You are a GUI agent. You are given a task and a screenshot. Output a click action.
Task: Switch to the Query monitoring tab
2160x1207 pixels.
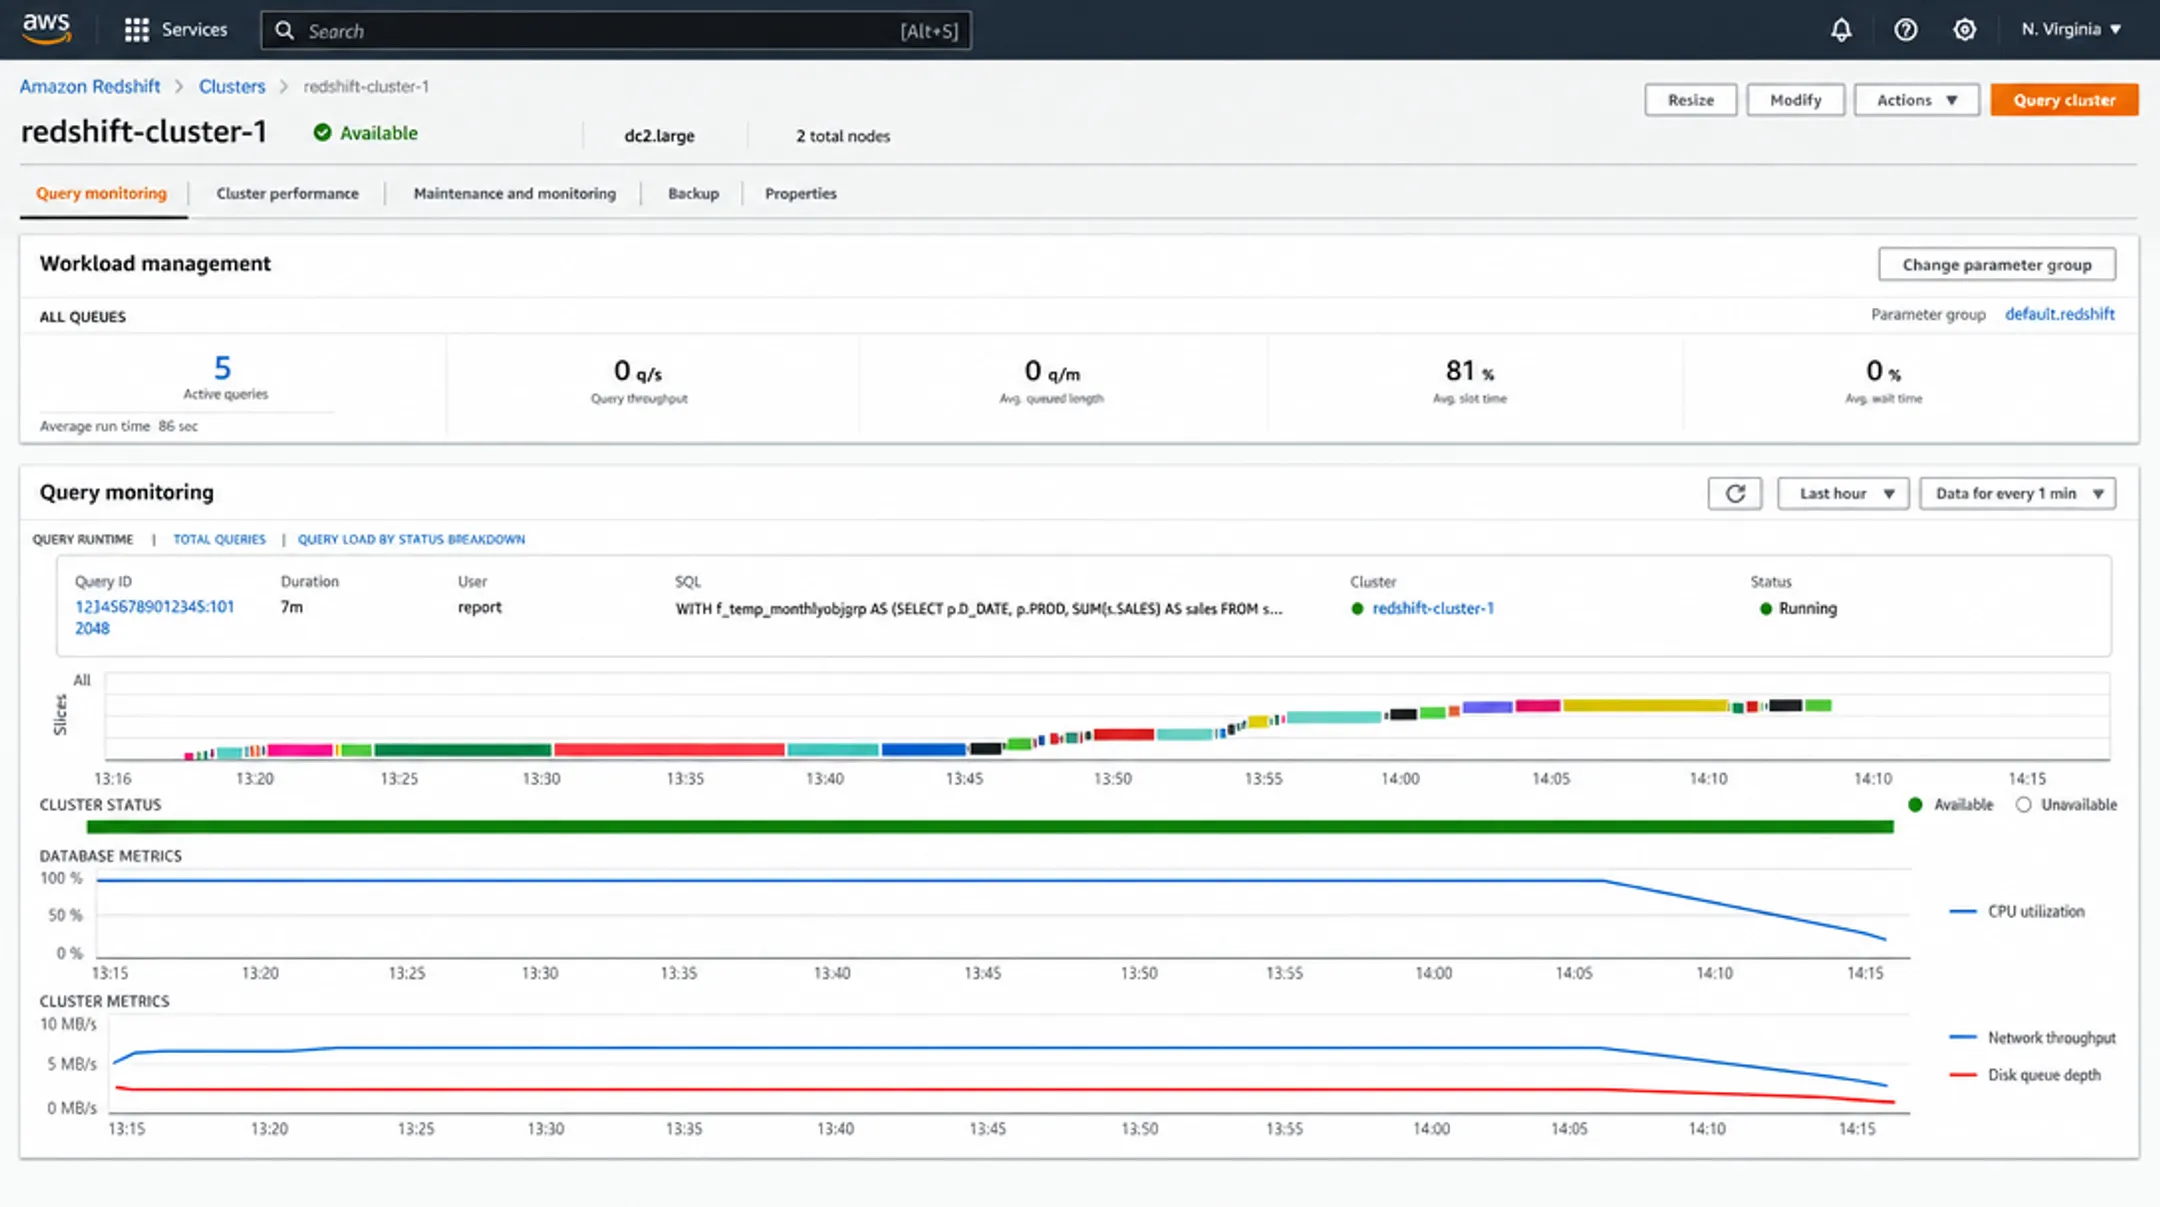(102, 193)
